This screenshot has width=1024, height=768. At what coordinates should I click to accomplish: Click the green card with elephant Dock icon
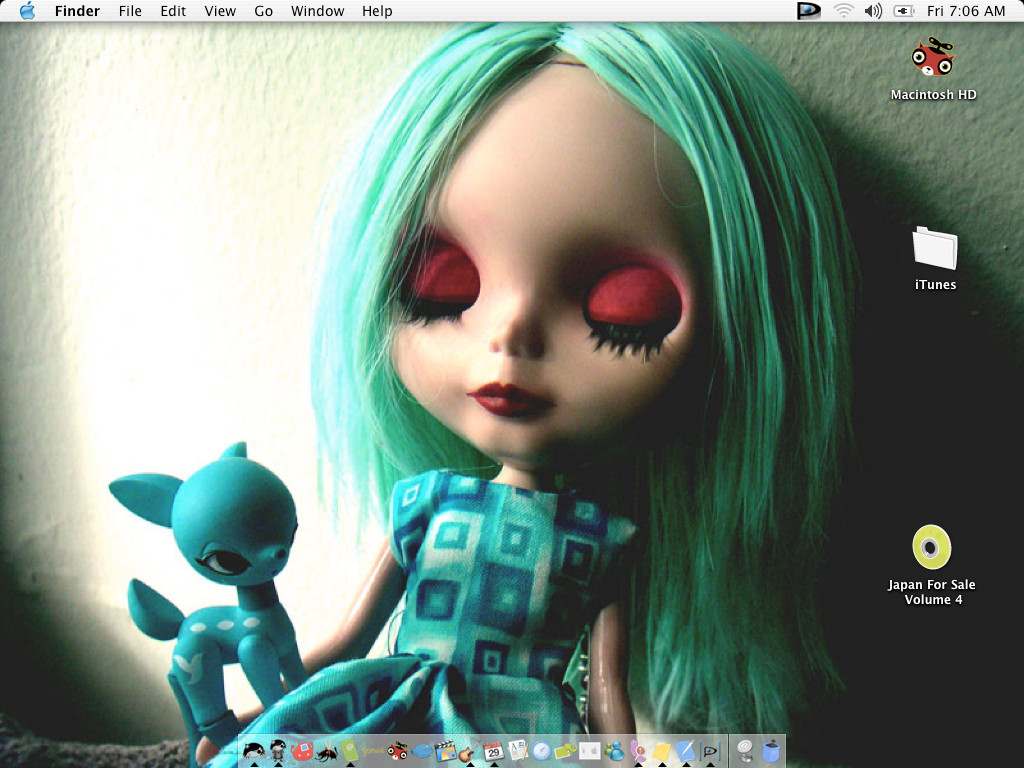click(566, 752)
